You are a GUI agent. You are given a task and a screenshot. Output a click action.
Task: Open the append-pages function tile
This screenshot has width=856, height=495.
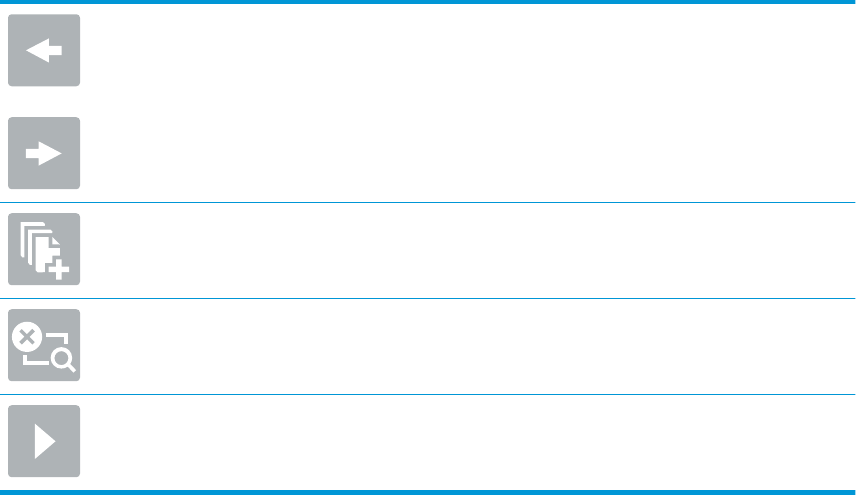tap(44, 249)
